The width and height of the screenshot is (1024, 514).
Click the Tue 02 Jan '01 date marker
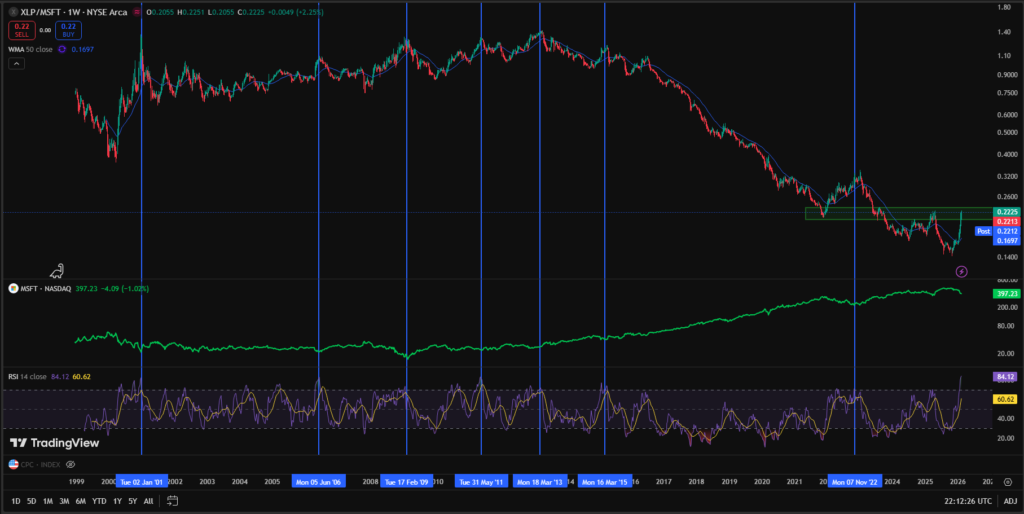142,482
